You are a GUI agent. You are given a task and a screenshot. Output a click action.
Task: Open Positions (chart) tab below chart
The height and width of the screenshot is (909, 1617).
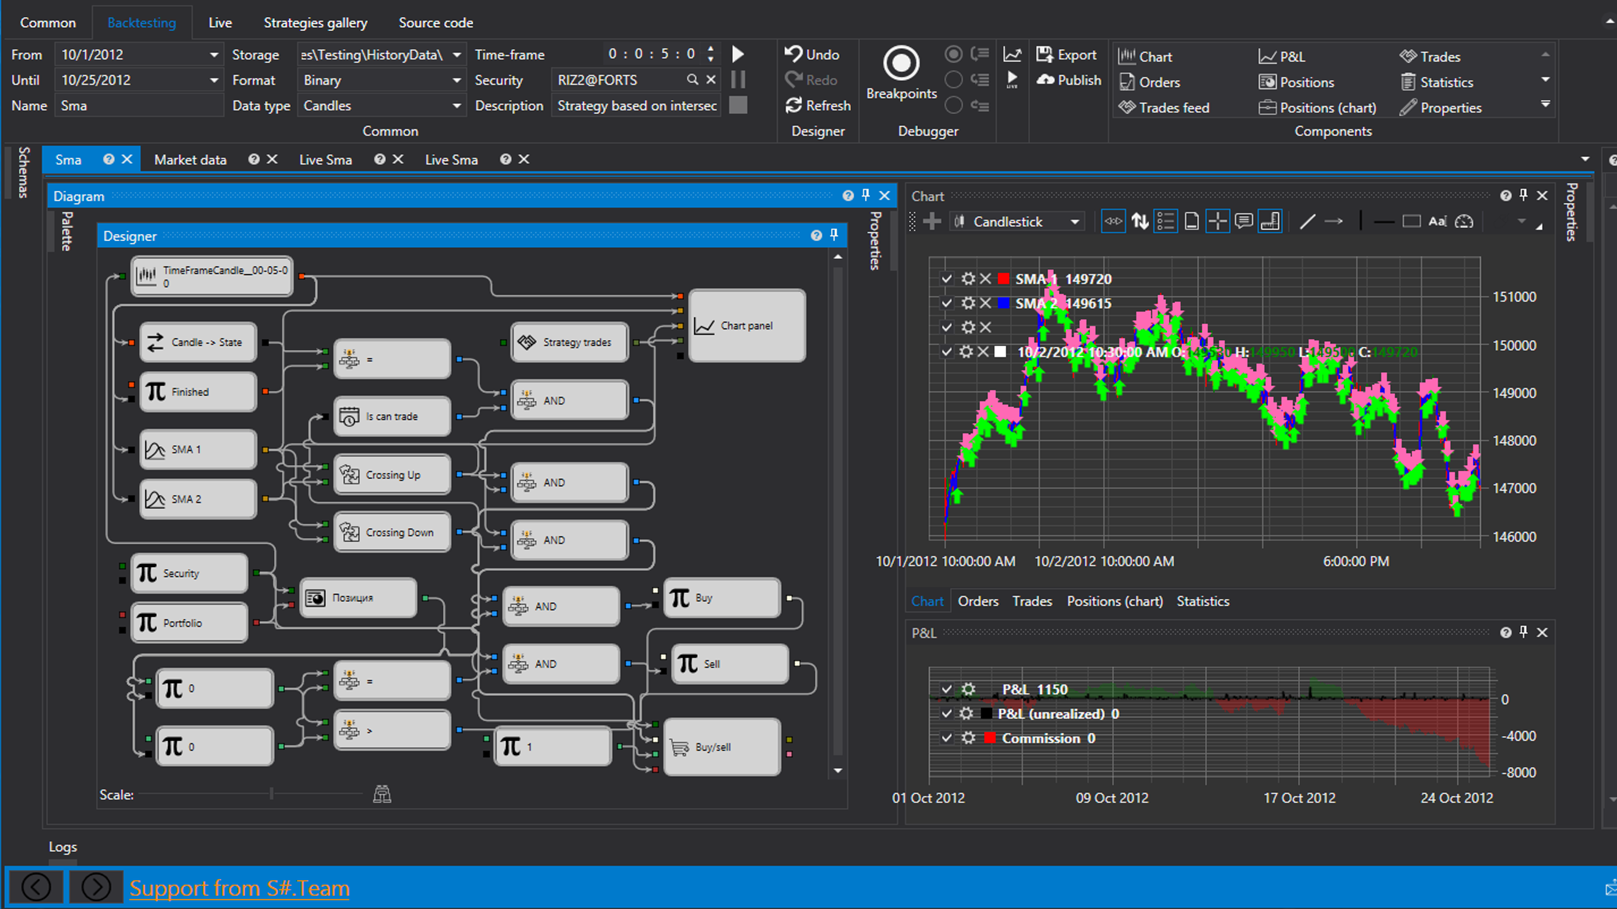click(1115, 601)
